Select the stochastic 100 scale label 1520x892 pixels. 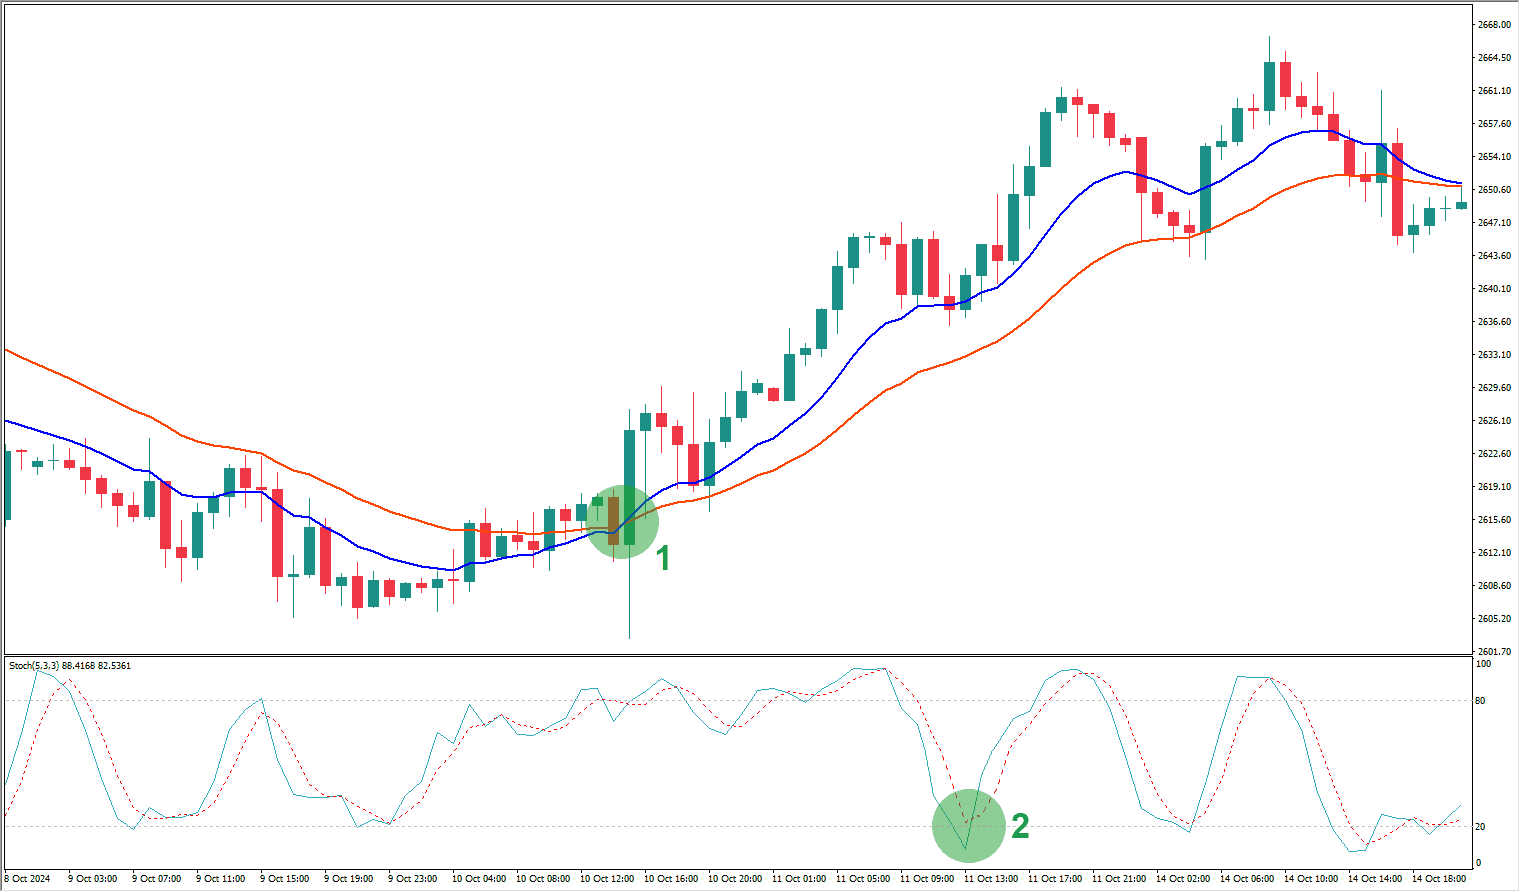pyautogui.click(x=1484, y=664)
